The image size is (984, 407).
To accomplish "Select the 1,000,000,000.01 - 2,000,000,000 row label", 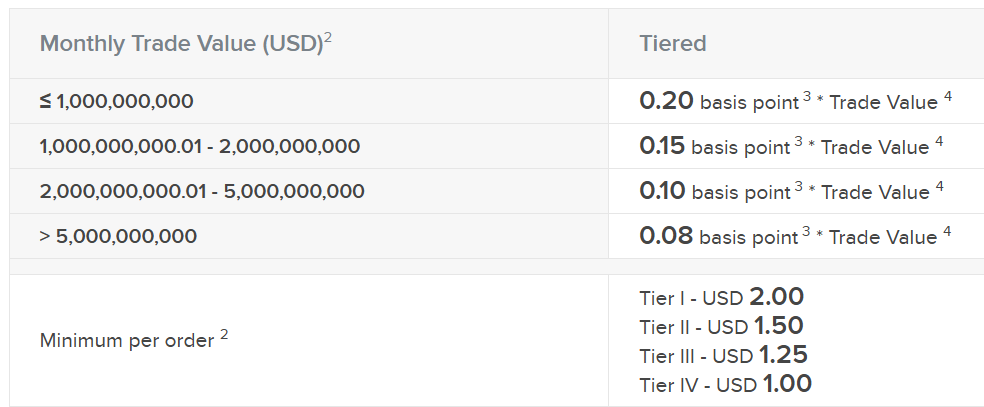I will pyautogui.click(x=199, y=146).
